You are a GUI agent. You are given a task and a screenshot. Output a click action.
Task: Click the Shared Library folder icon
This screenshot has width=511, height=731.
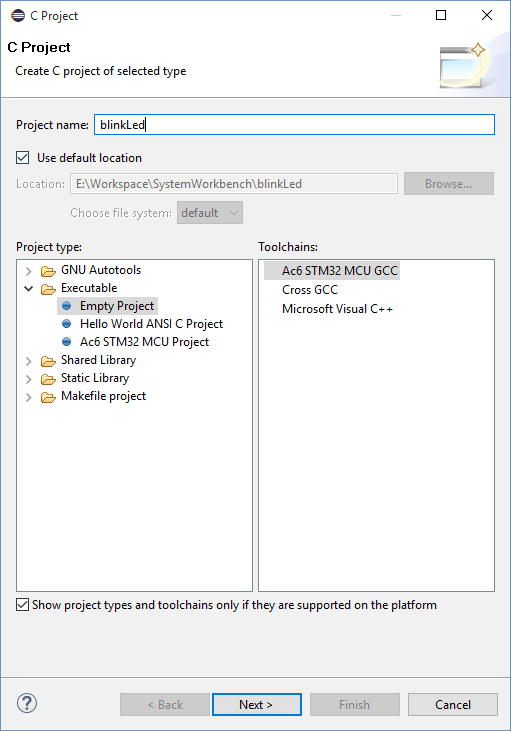pos(48,361)
